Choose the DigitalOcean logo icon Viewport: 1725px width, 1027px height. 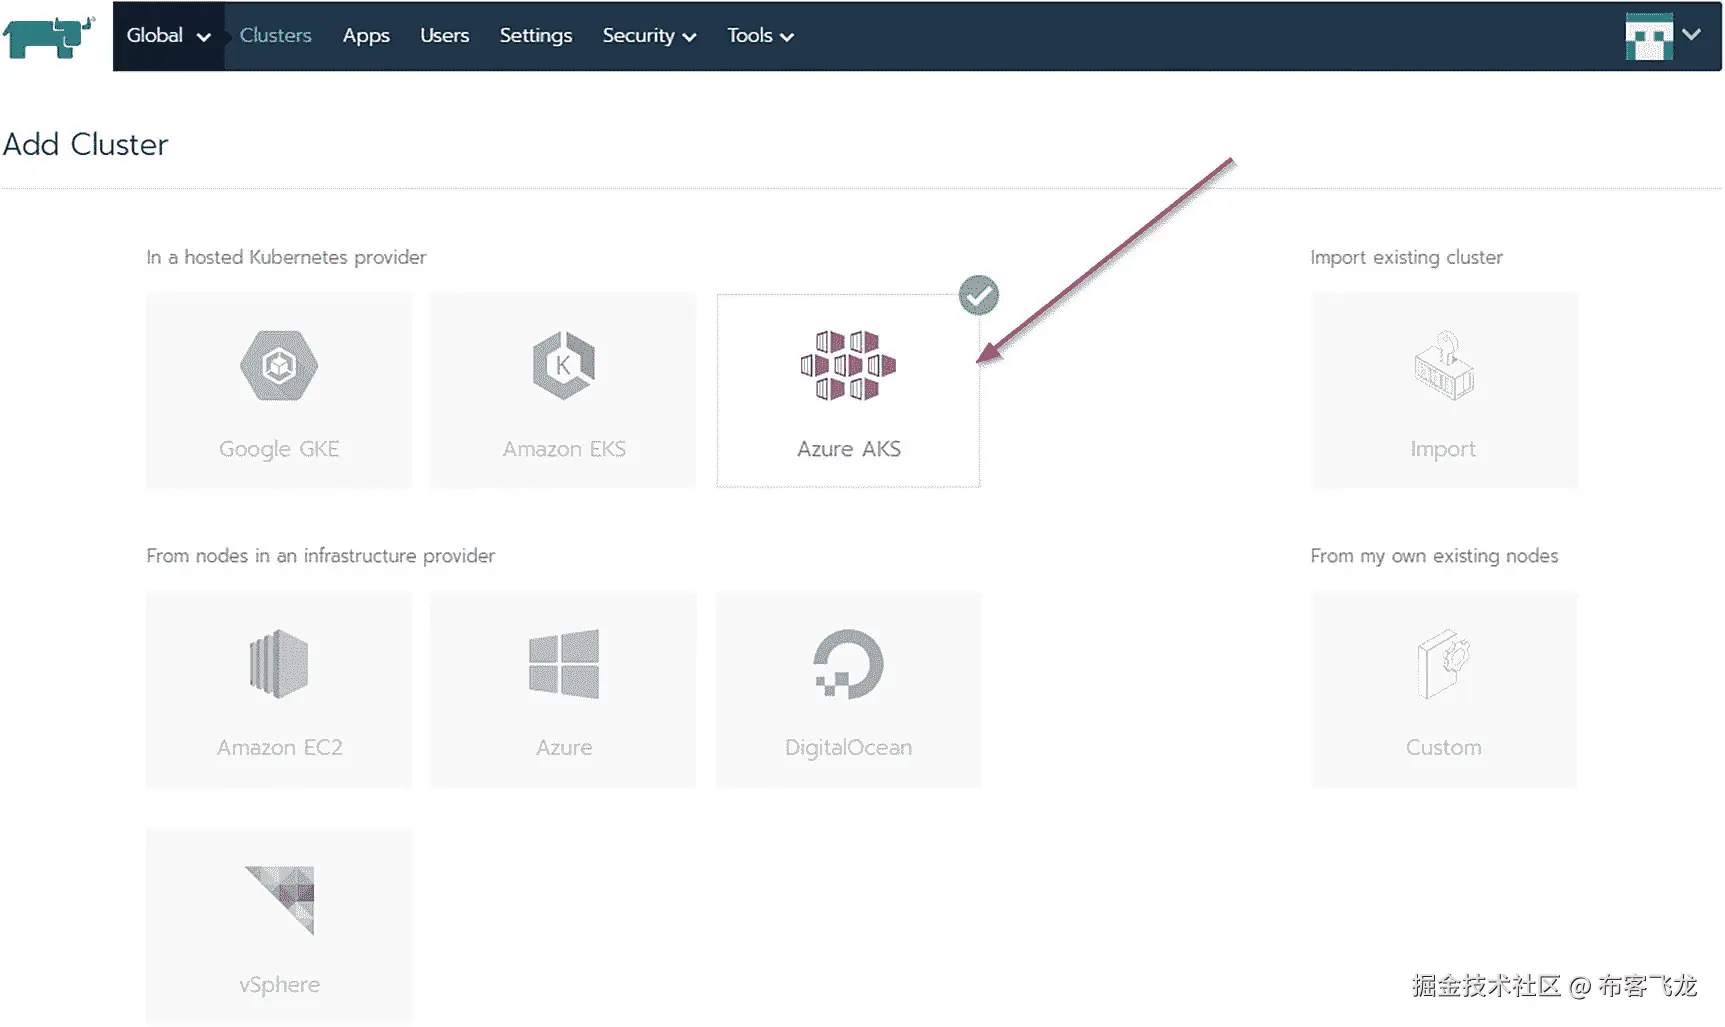pyautogui.click(x=848, y=664)
